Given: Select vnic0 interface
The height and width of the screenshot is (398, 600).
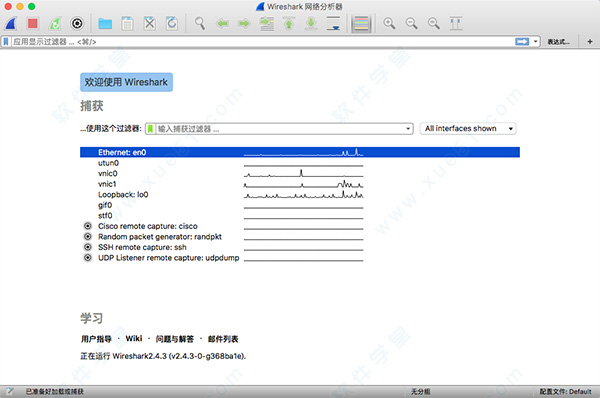Looking at the screenshot, I should click(108, 174).
